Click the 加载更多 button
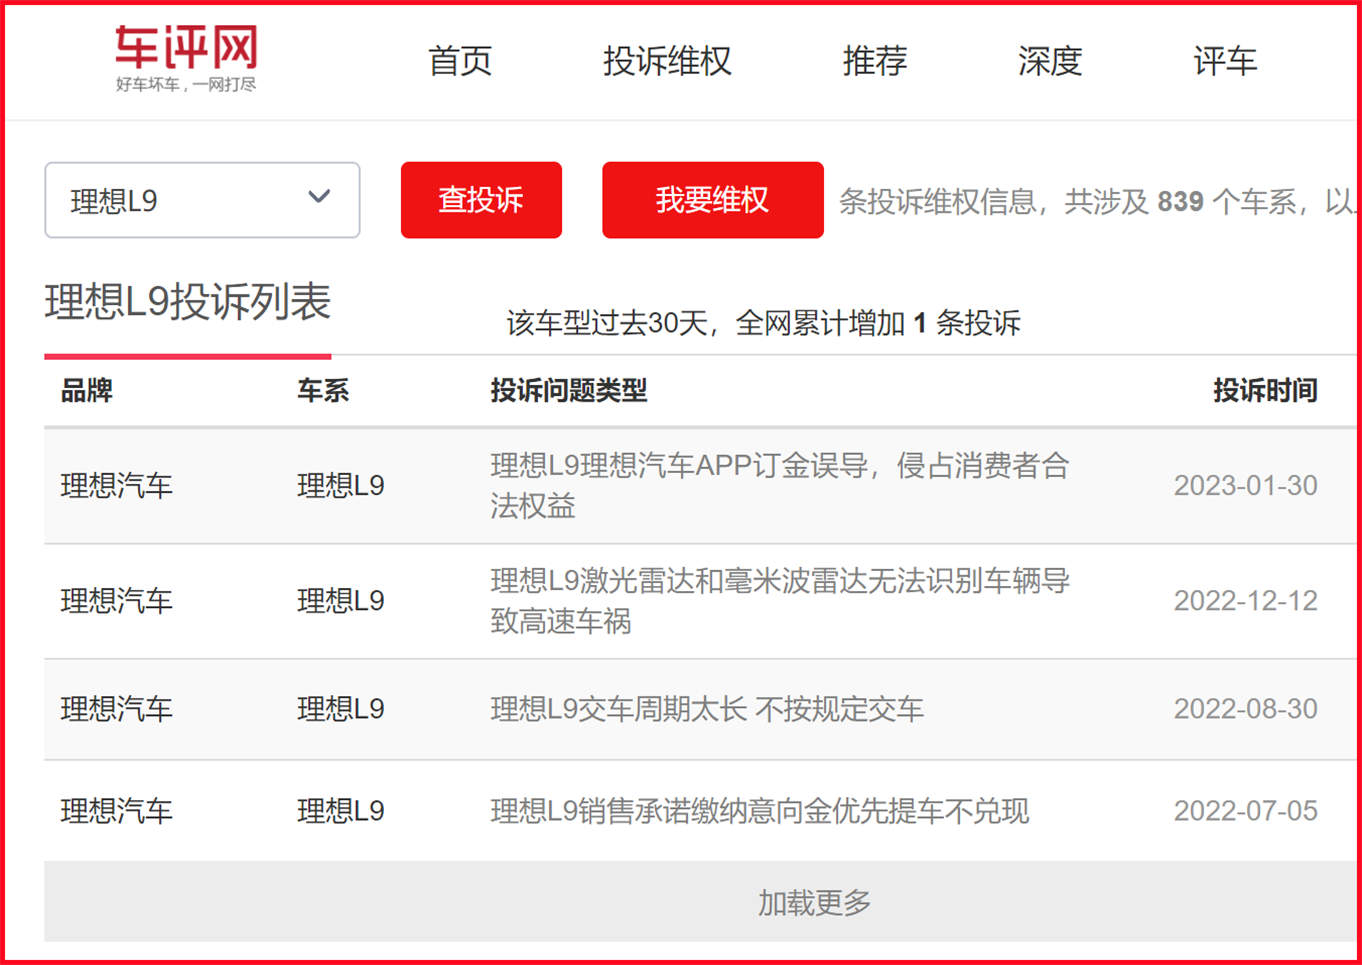The image size is (1362, 965). tap(700, 902)
